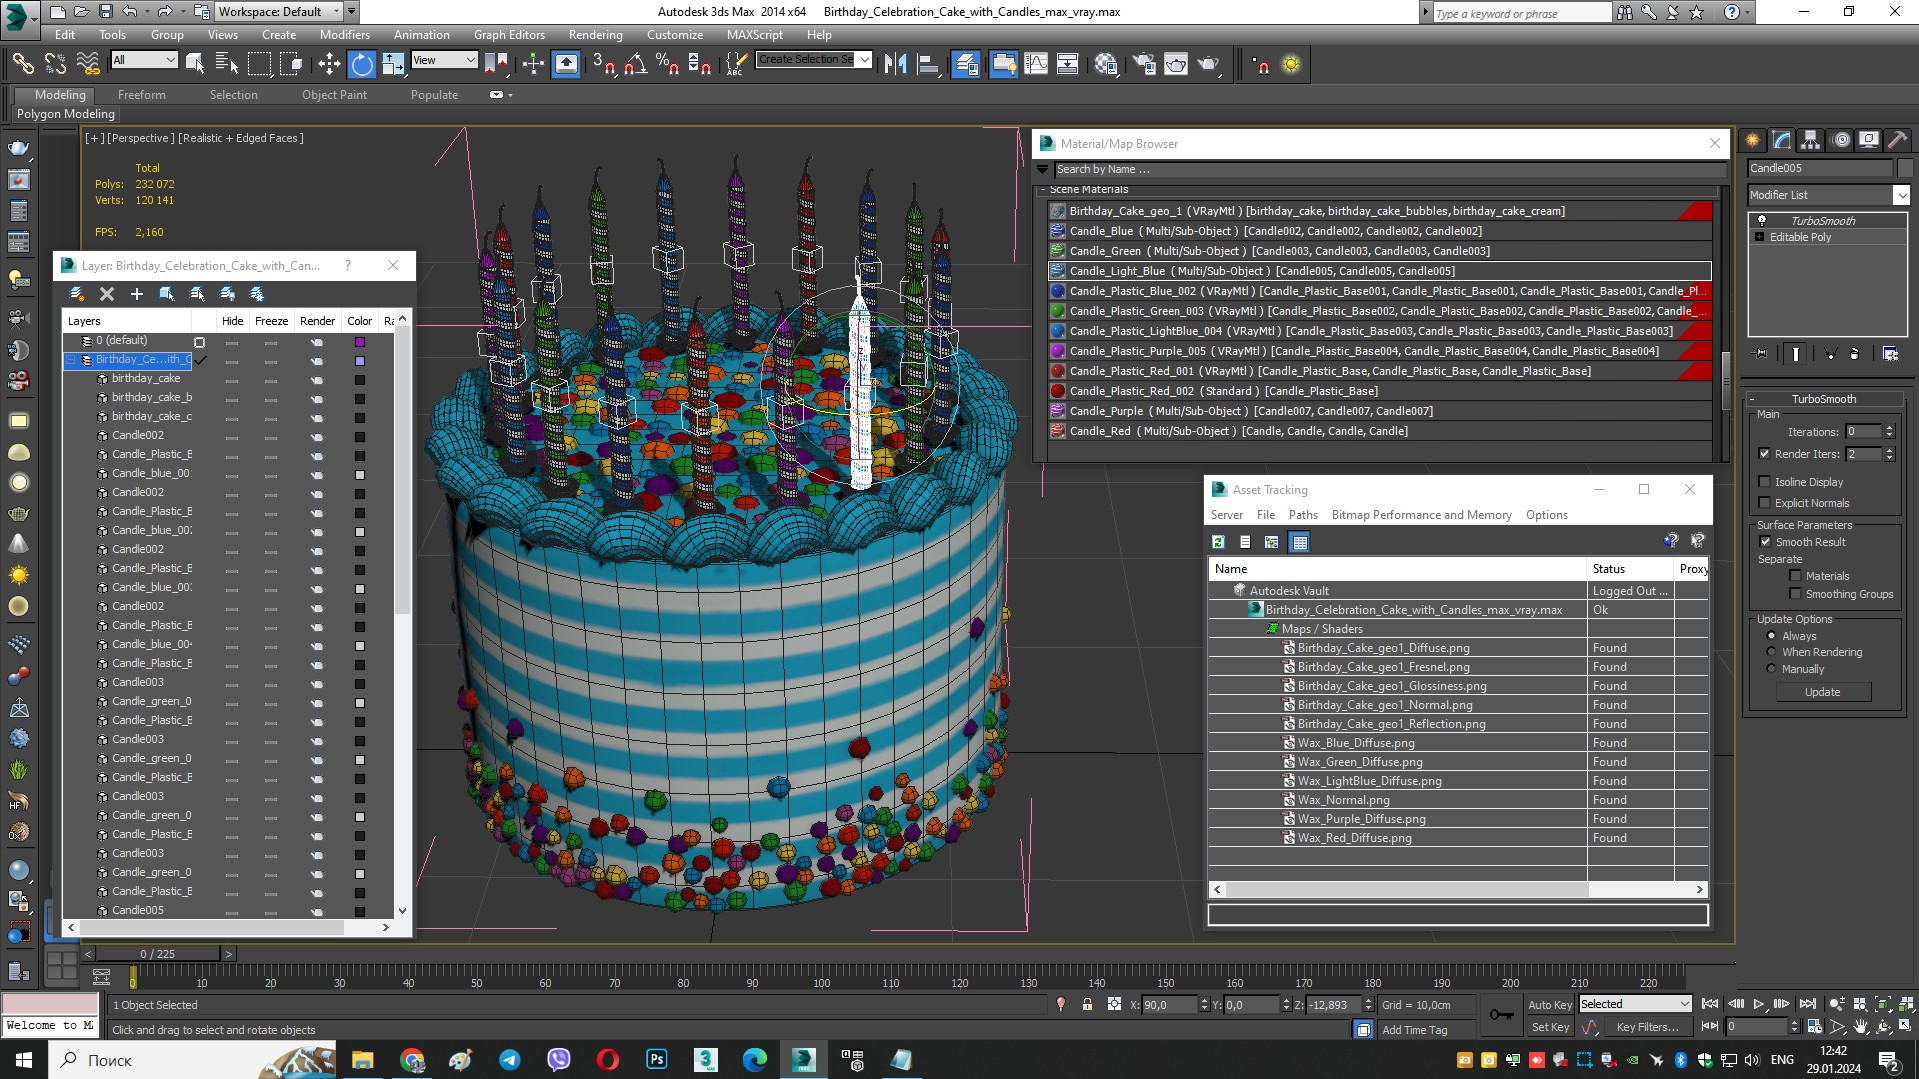This screenshot has width=1919, height=1079.
Task: Click the color swatch of Birthday_Ce...ith_C layer
Action: tap(360, 361)
